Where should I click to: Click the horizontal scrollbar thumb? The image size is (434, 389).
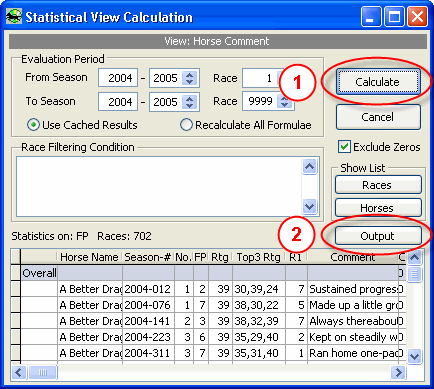tap(43, 372)
